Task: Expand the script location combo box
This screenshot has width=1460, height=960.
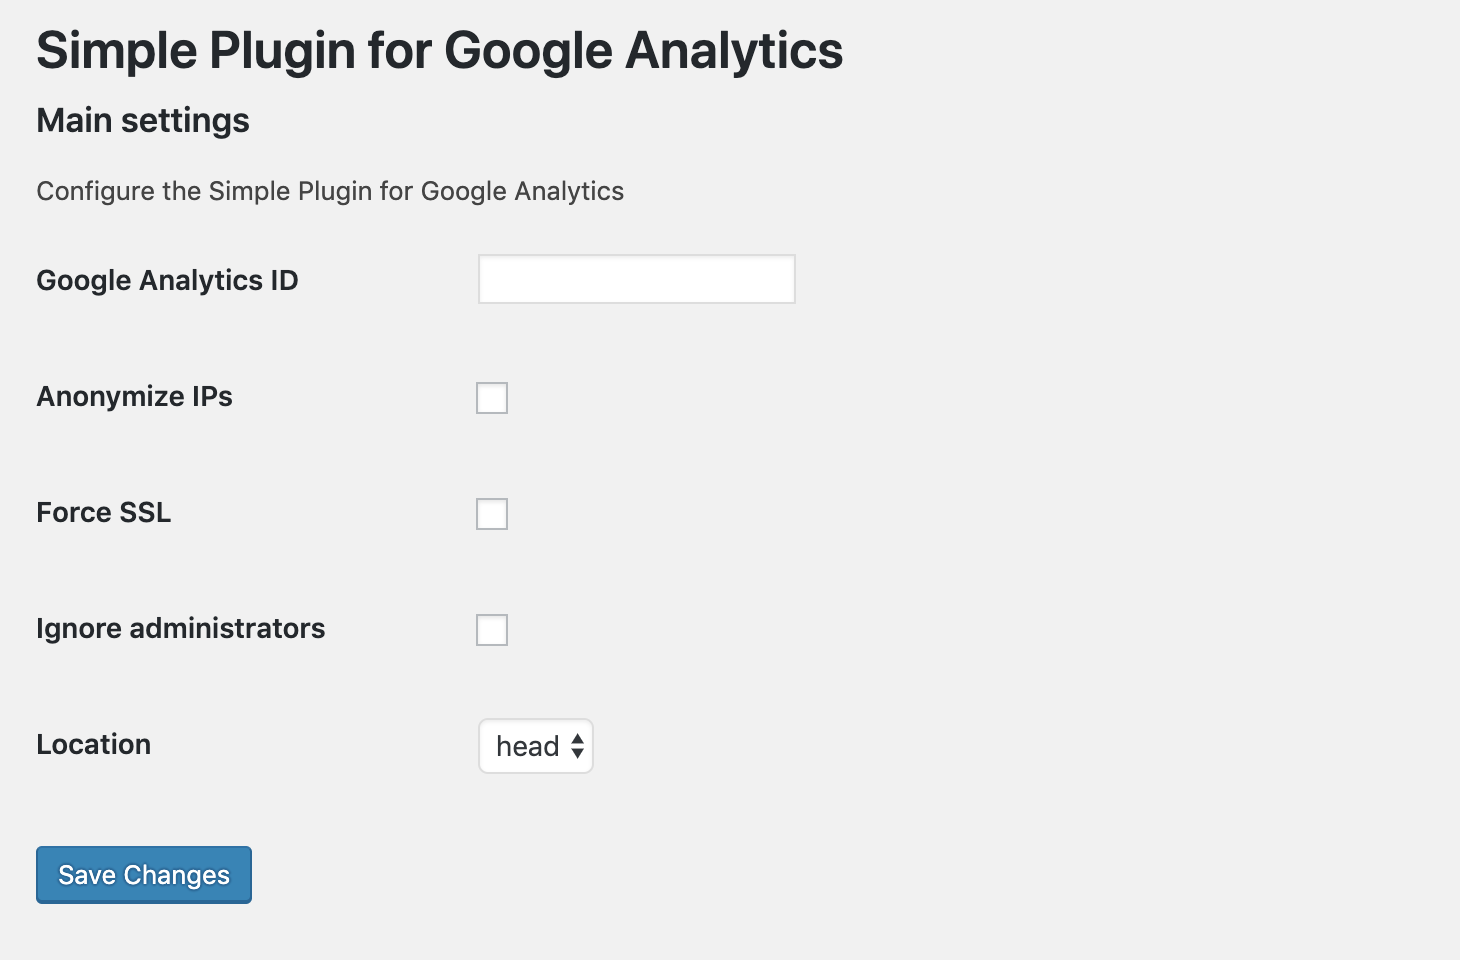Action: pos(536,746)
